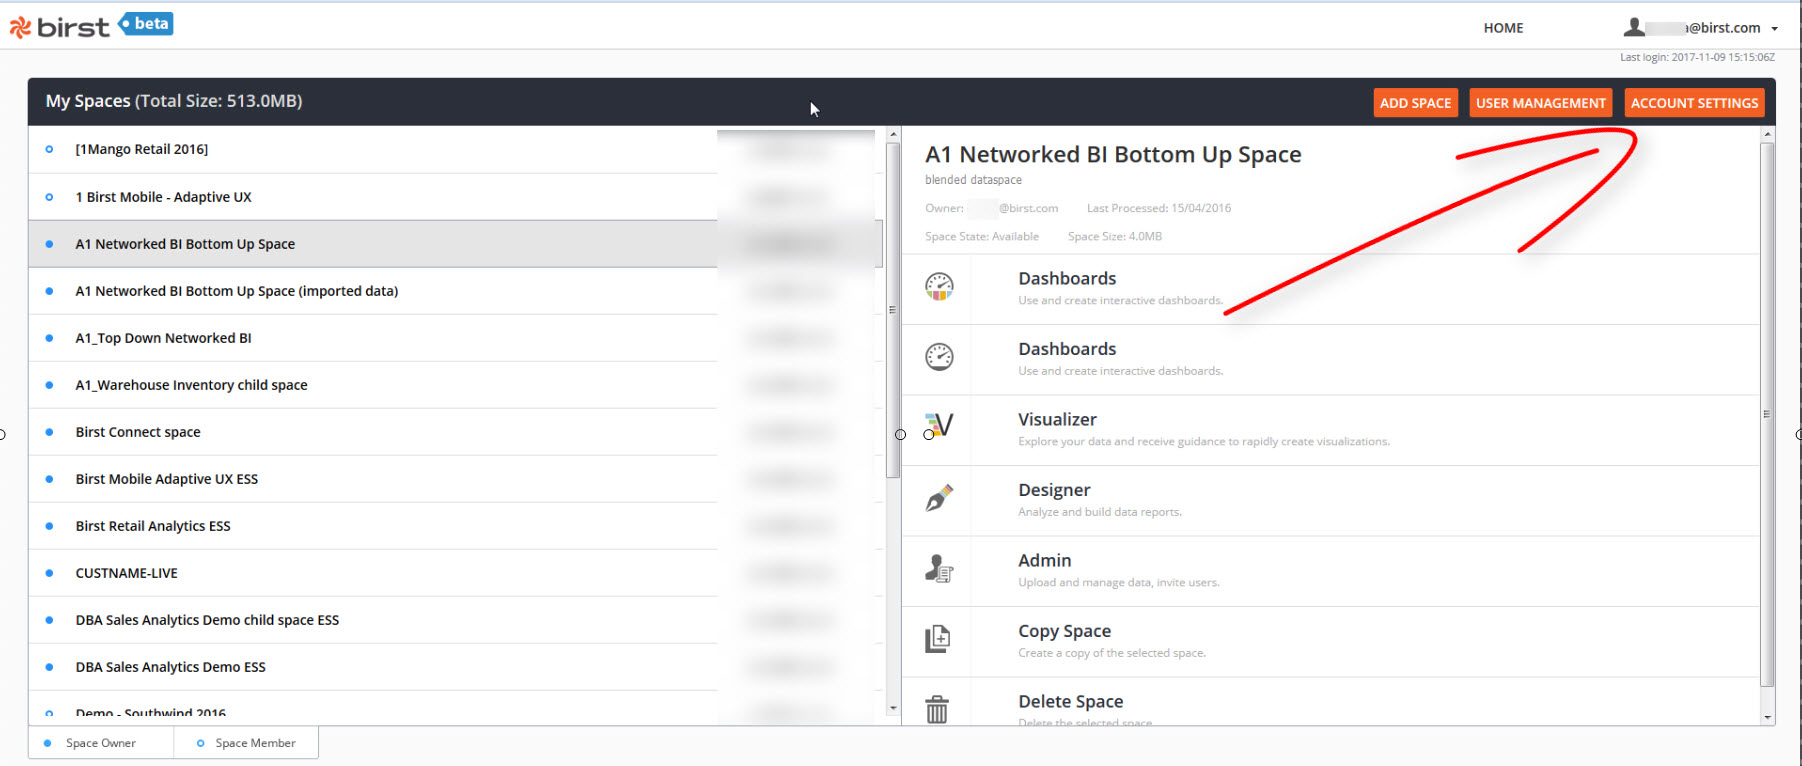Viewport: 1802px width, 766px height.
Task: Open the Visualizer link
Action: 1057,420
